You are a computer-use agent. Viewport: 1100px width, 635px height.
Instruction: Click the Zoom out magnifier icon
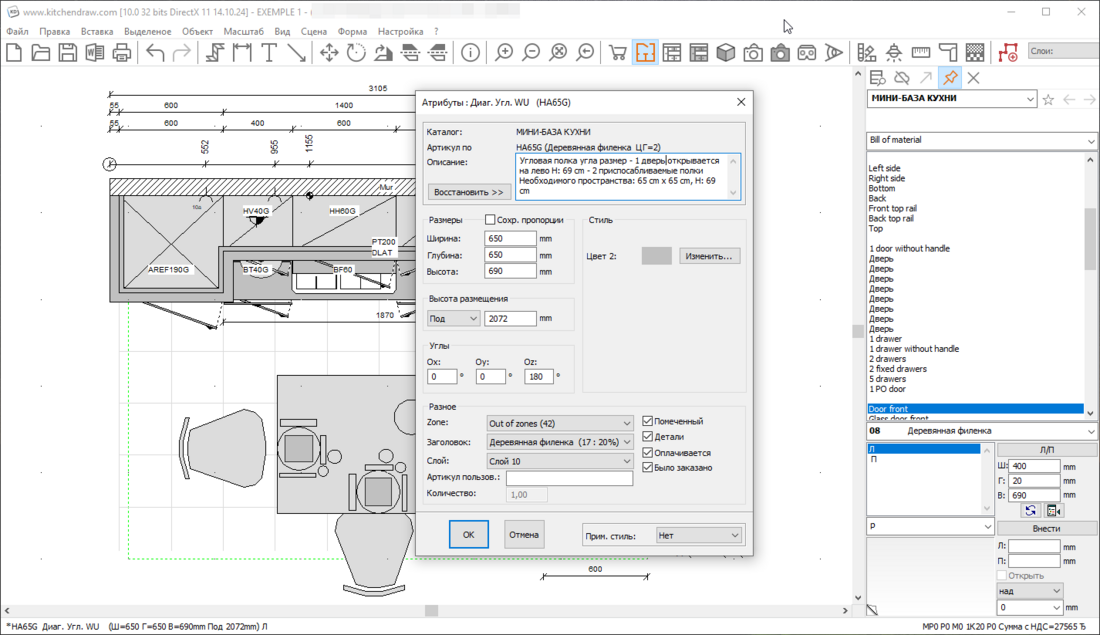point(531,53)
